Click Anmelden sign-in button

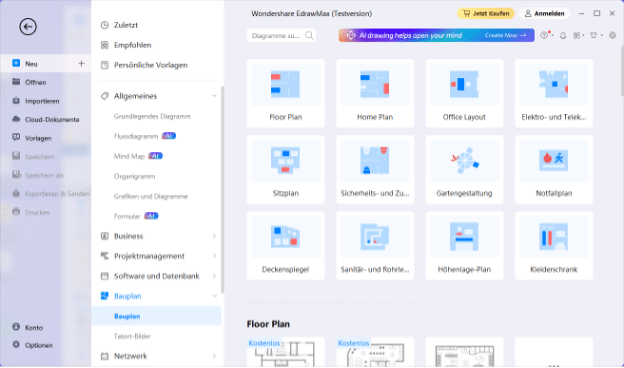544,14
